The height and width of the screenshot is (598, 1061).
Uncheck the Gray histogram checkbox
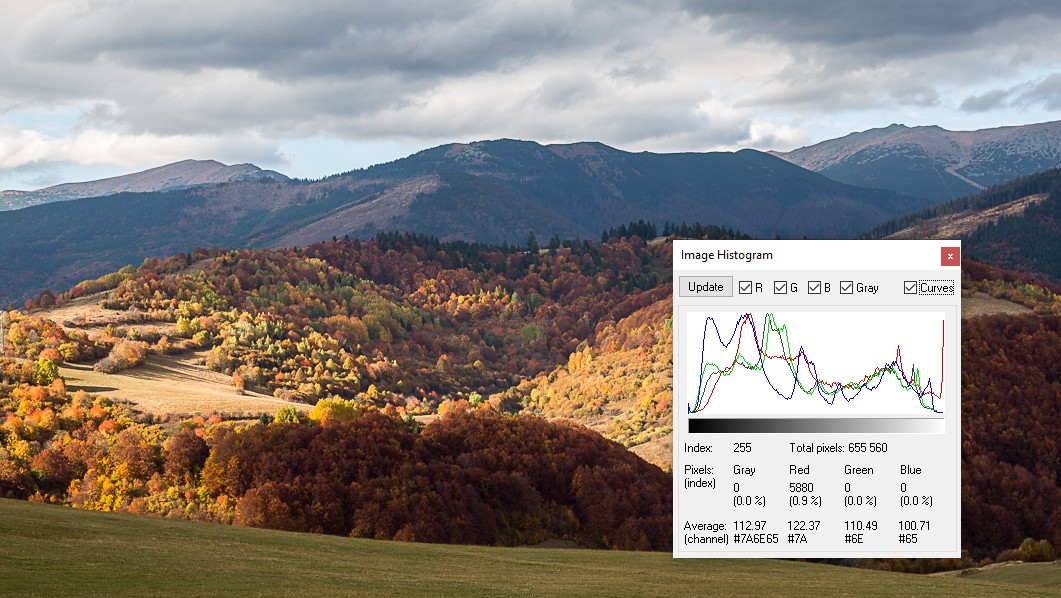[847, 288]
